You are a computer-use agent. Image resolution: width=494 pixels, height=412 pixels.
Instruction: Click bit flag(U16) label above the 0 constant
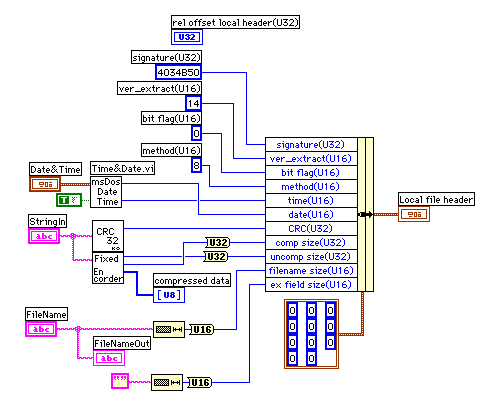tap(171, 119)
